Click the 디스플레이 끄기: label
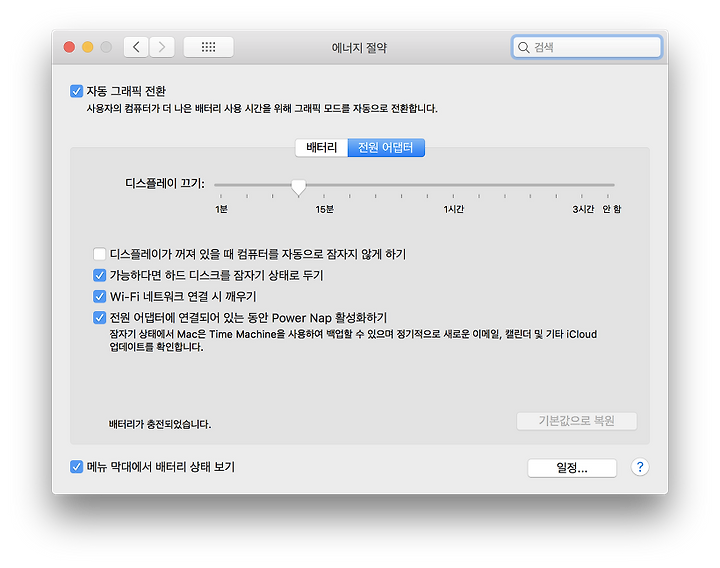The height and width of the screenshot is (568, 720). click(165, 184)
